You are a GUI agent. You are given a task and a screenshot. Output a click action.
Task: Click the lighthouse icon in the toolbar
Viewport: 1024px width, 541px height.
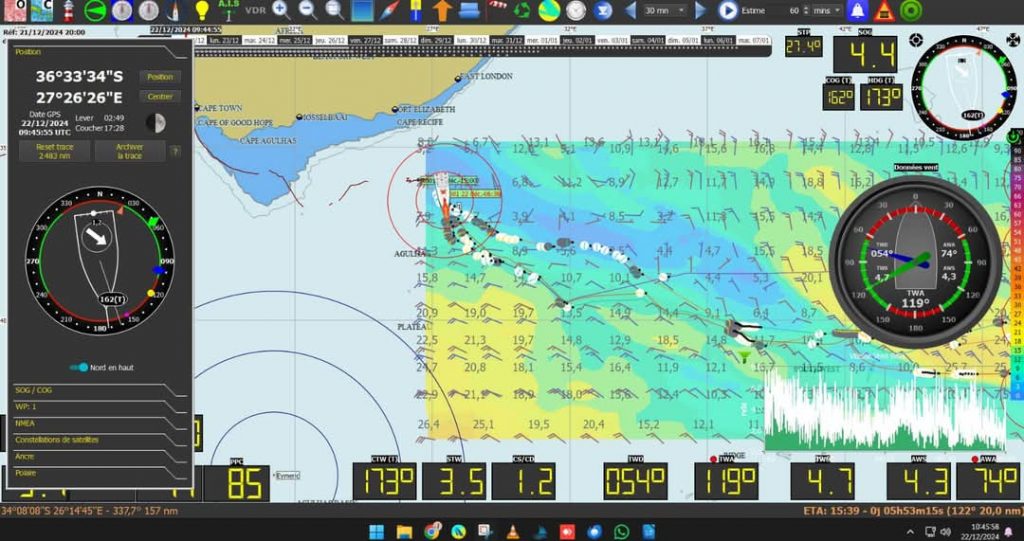pos(68,10)
